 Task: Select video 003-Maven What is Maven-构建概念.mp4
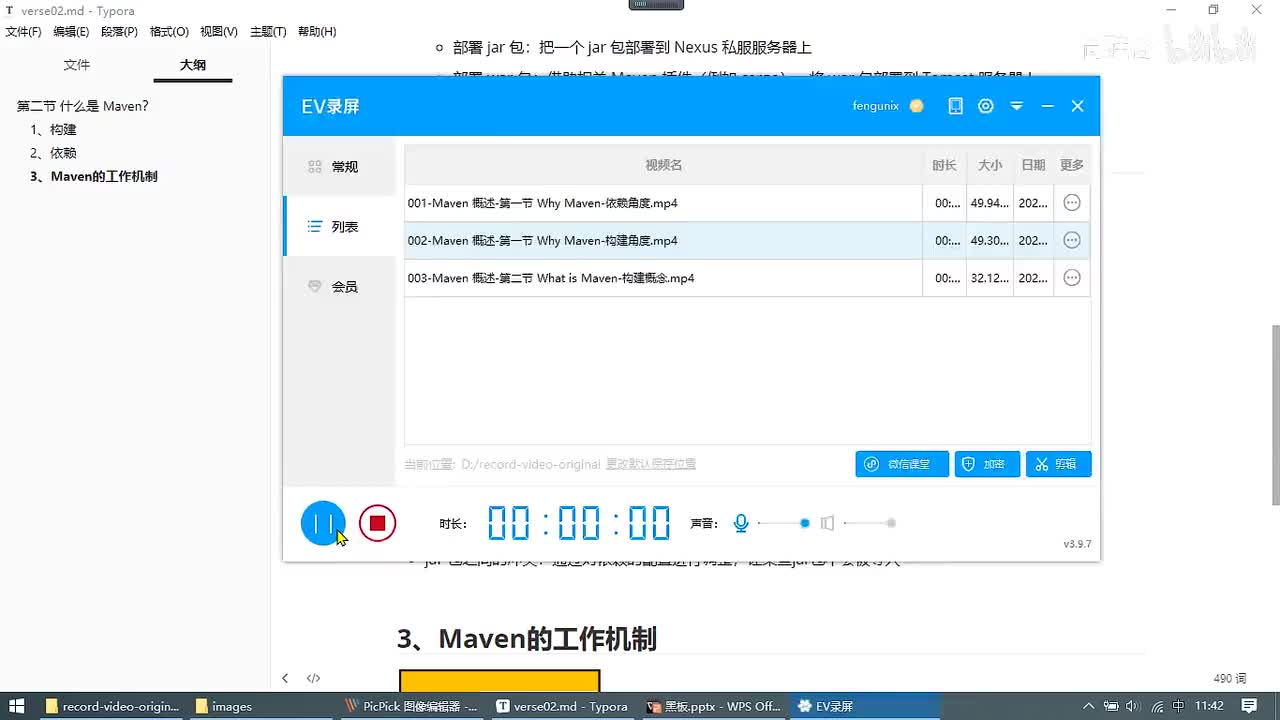click(663, 278)
